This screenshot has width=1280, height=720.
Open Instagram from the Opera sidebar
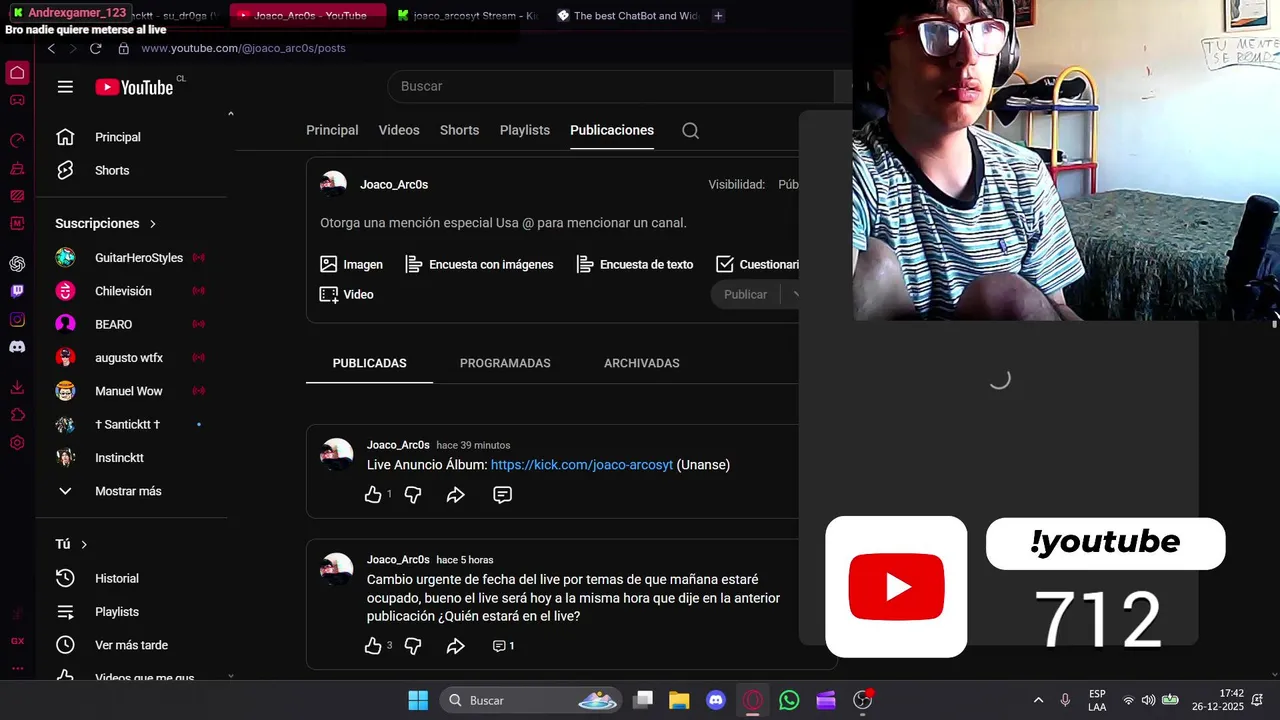(x=17, y=320)
